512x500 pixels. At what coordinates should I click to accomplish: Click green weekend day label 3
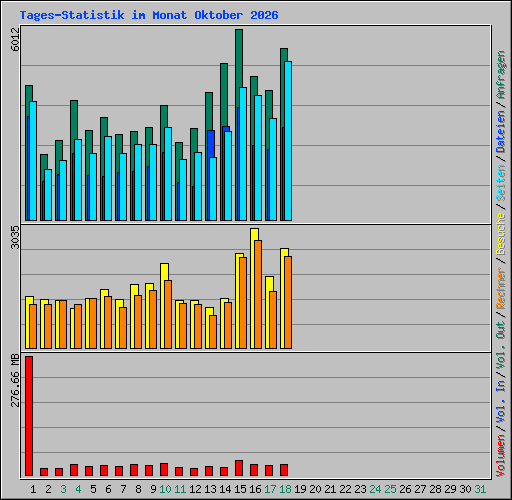pos(63,489)
